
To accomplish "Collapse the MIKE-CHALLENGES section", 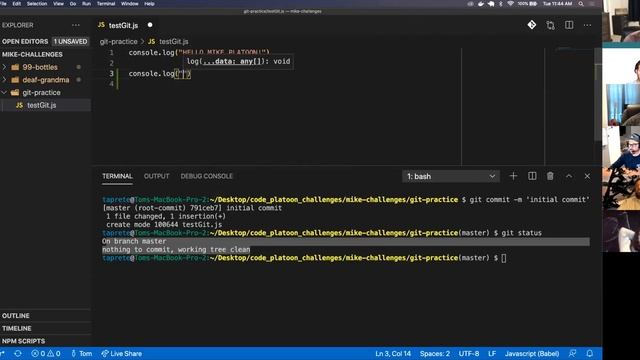I will 32,54.
